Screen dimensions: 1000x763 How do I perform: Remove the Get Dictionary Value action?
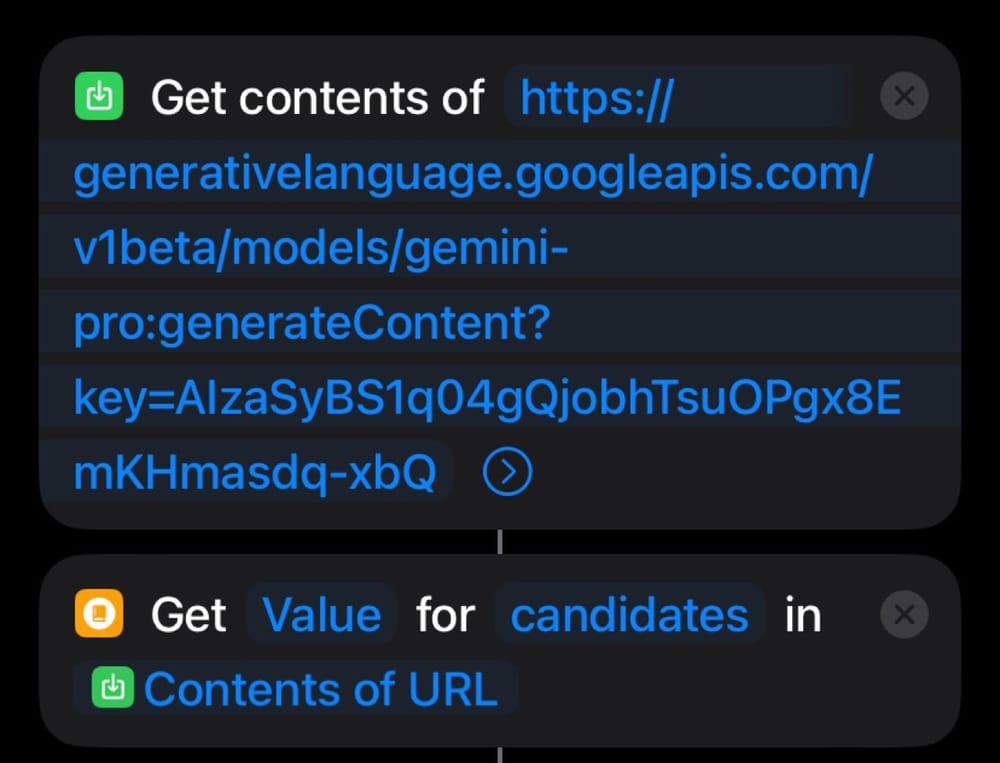point(903,614)
